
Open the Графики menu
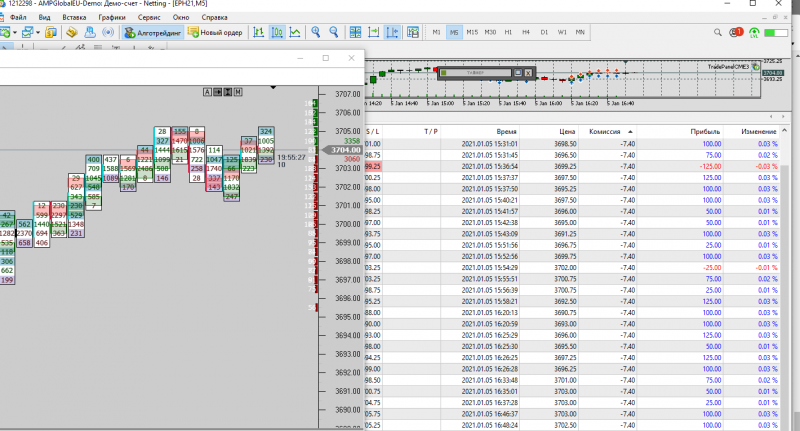[x=112, y=17]
